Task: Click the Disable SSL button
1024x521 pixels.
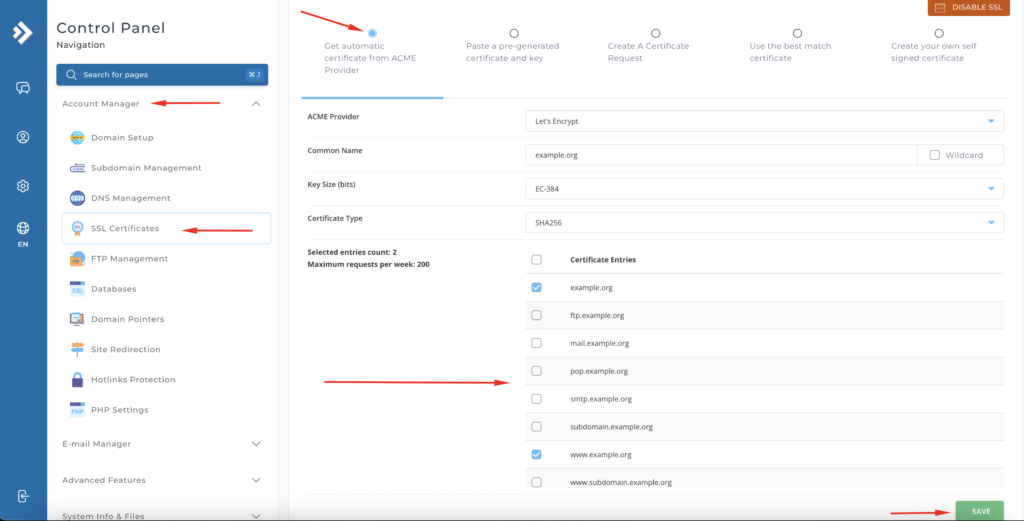Action: [x=965, y=8]
